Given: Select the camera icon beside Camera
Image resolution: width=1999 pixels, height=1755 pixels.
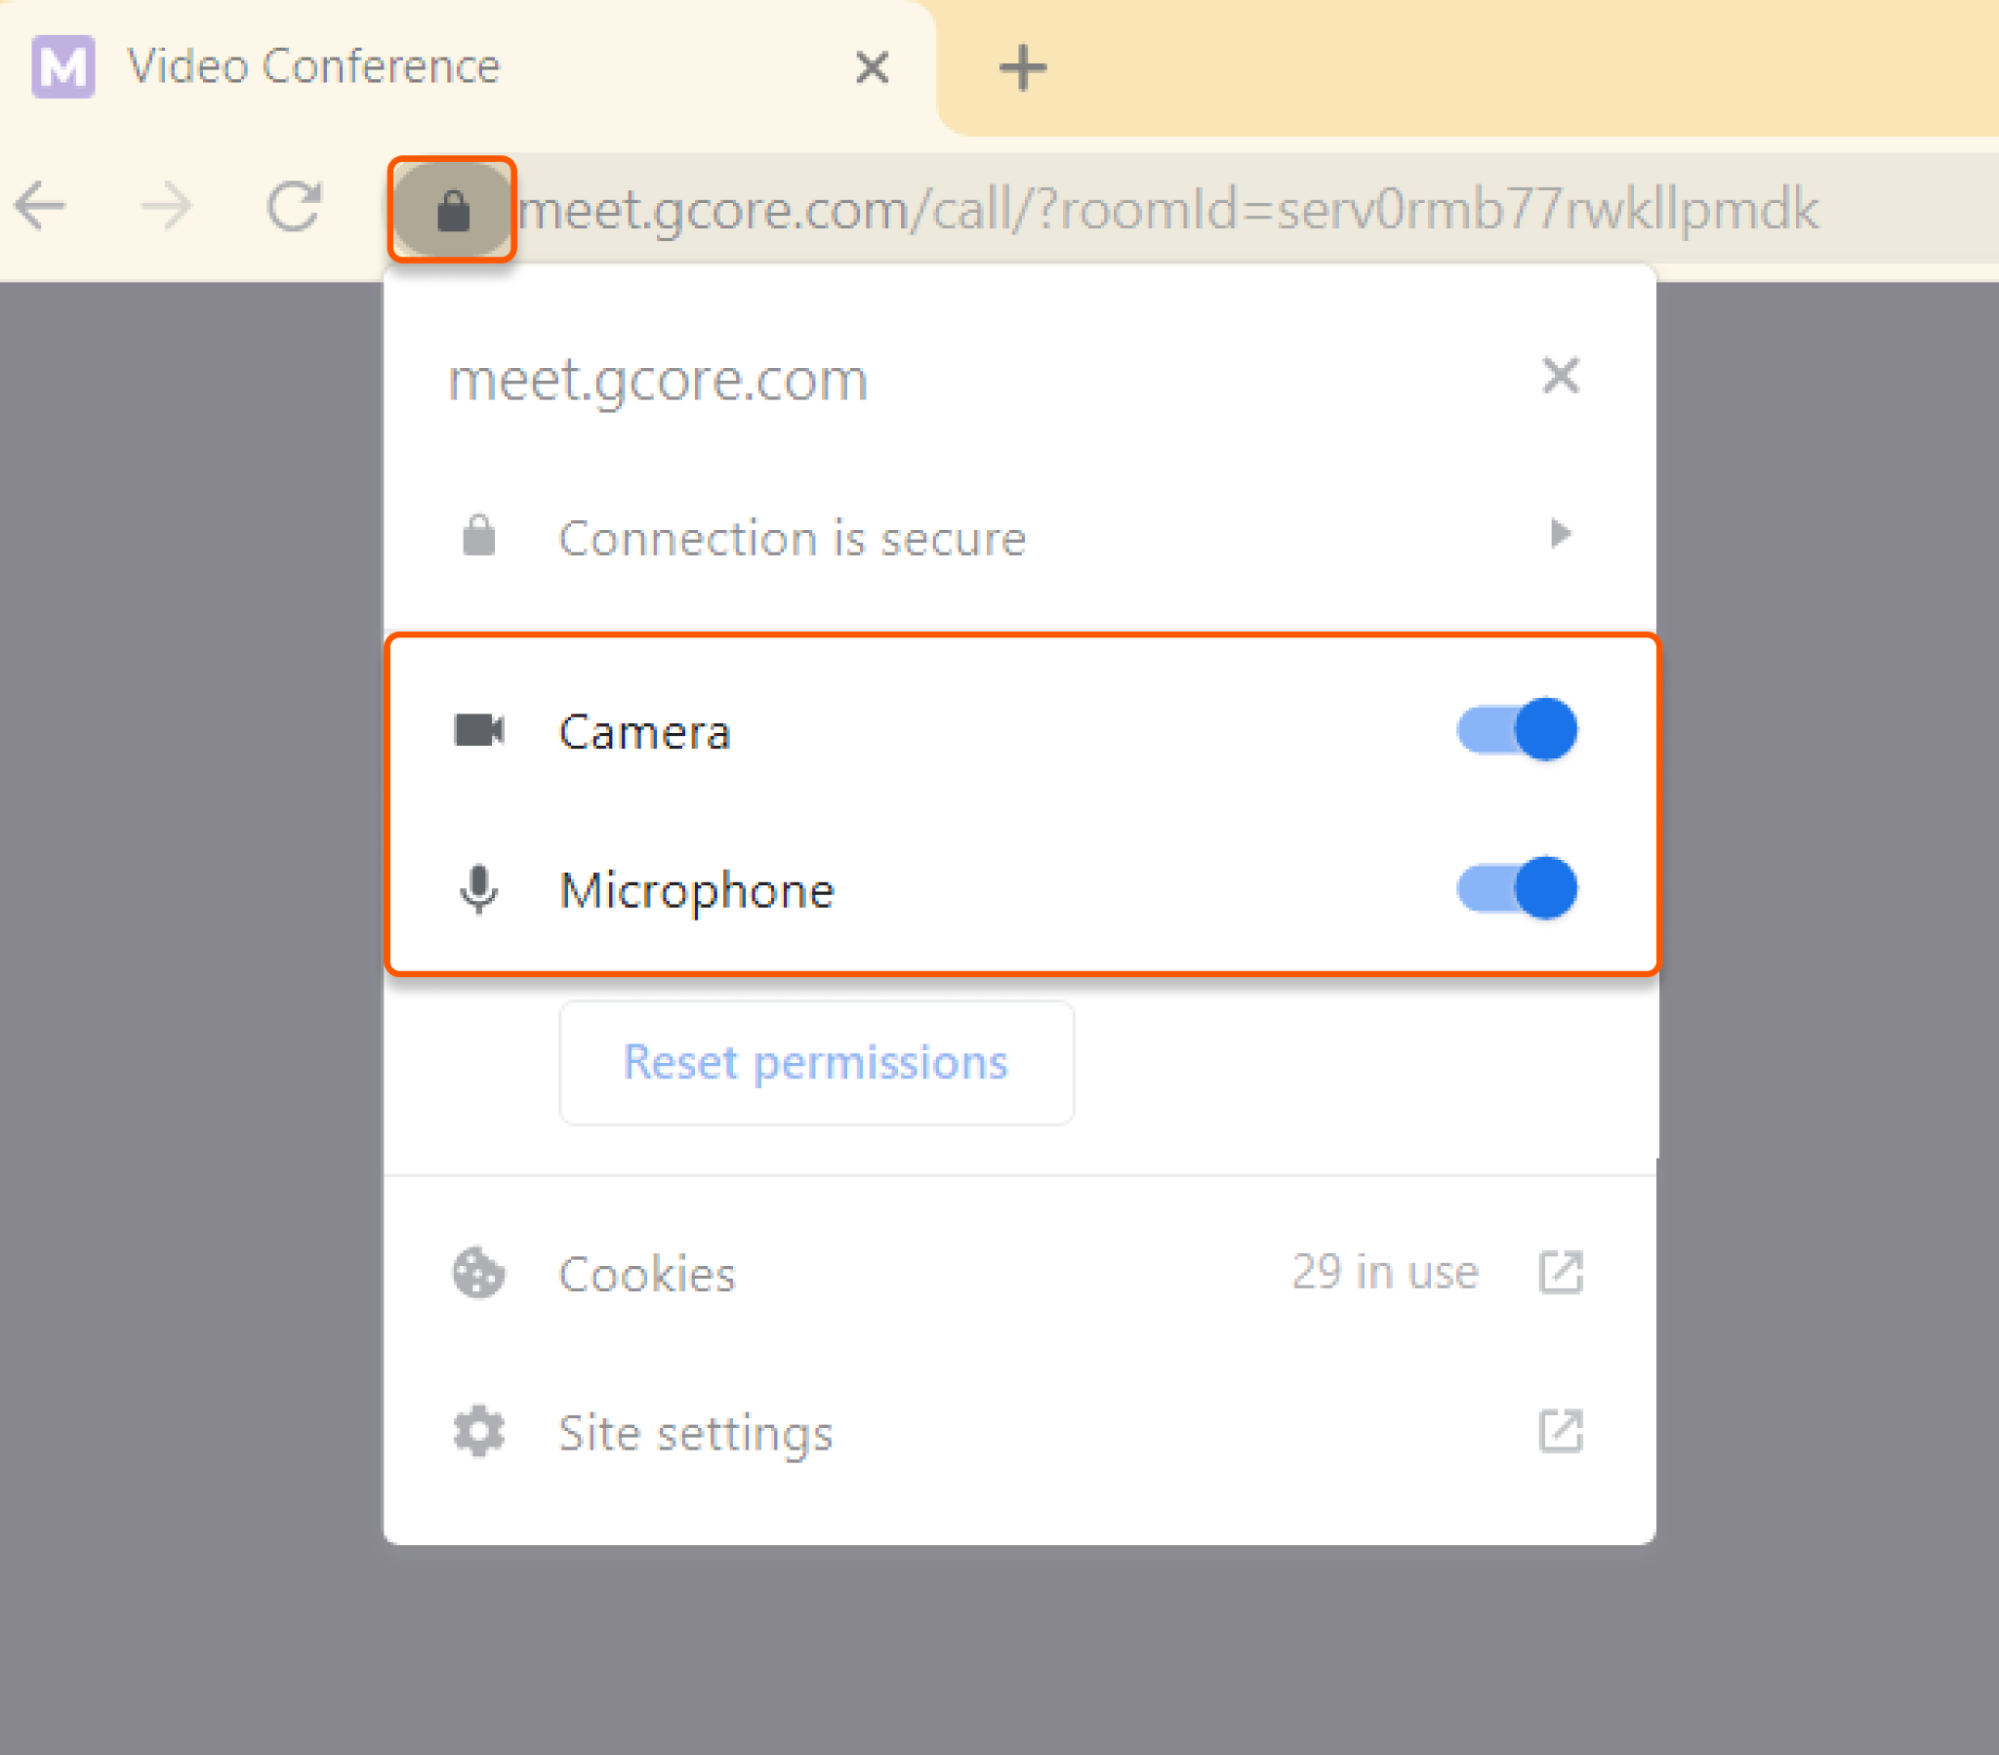Looking at the screenshot, I should pyautogui.click(x=480, y=730).
